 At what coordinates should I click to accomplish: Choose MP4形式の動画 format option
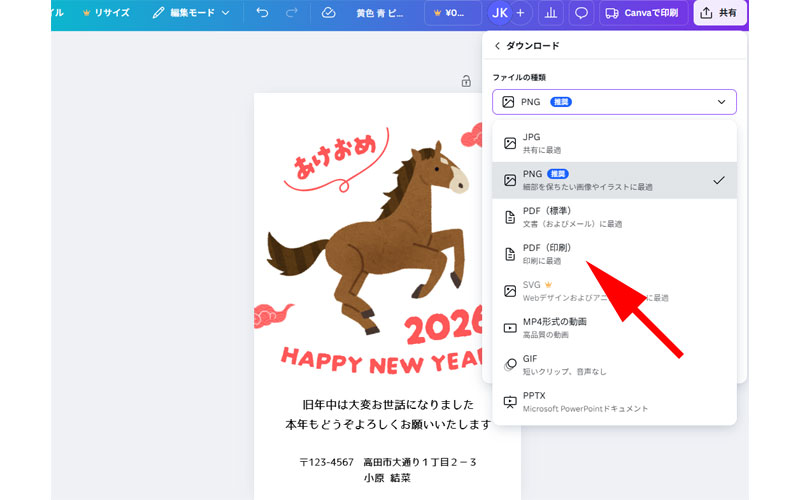pyautogui.click(x=614, y=328)
